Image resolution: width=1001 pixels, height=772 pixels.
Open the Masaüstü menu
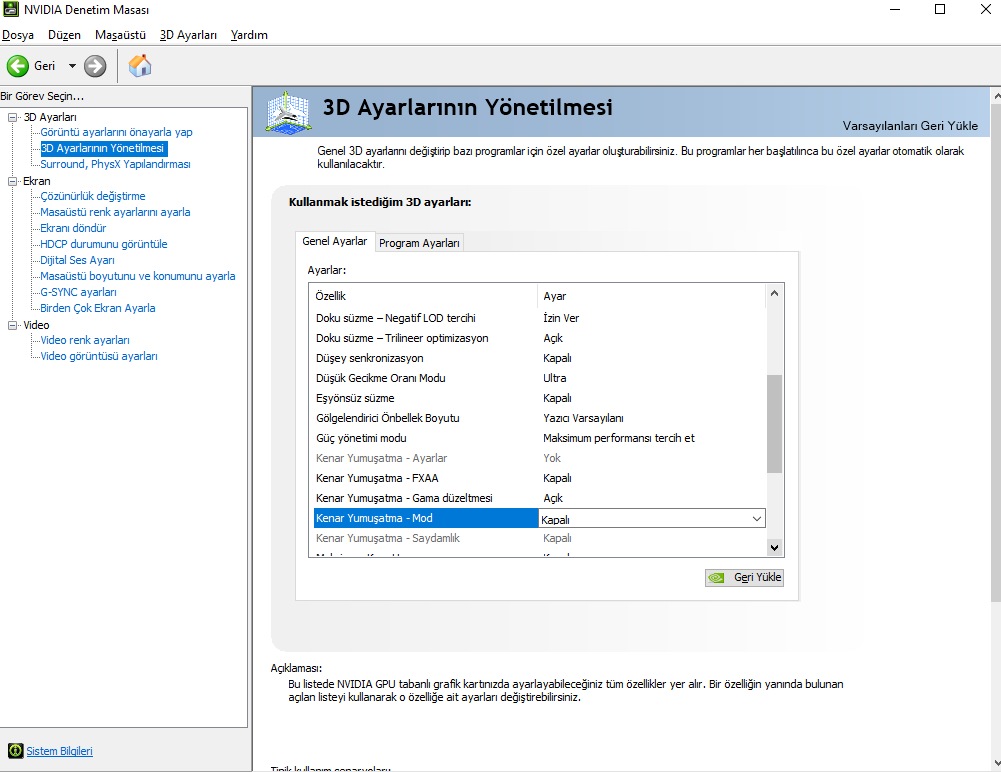tap(120, 35)
